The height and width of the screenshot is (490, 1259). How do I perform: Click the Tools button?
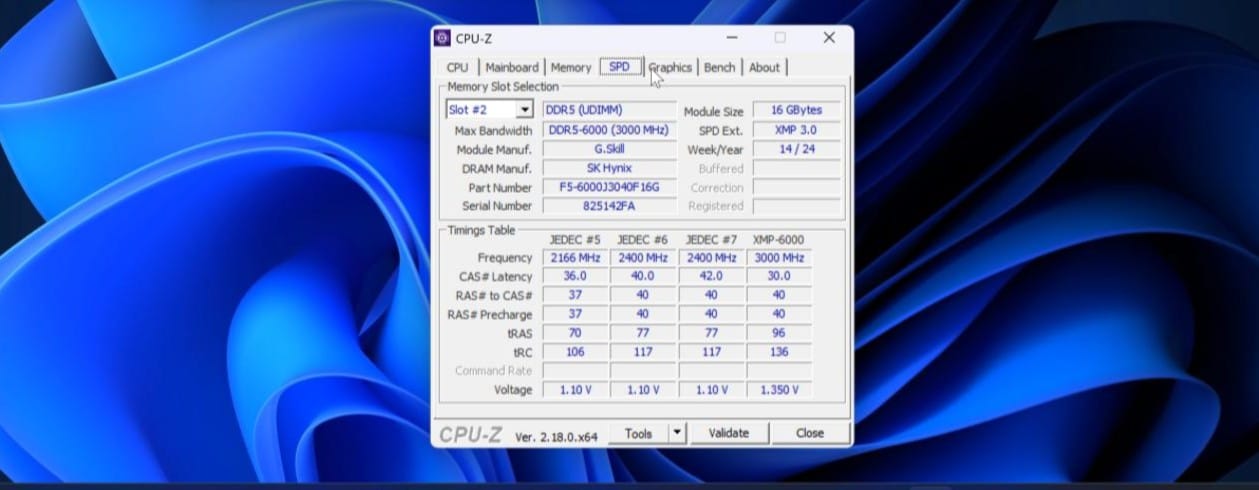pos(638,433)
